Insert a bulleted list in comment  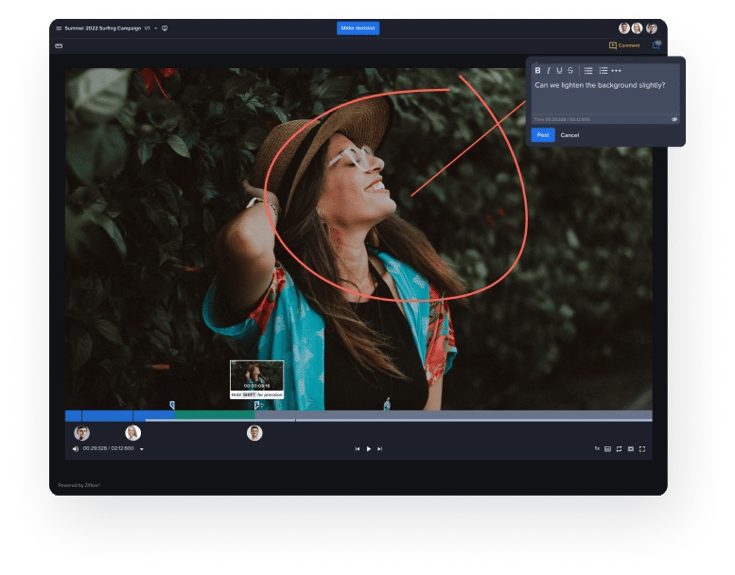pyautogui.click(x=588, y=71)
